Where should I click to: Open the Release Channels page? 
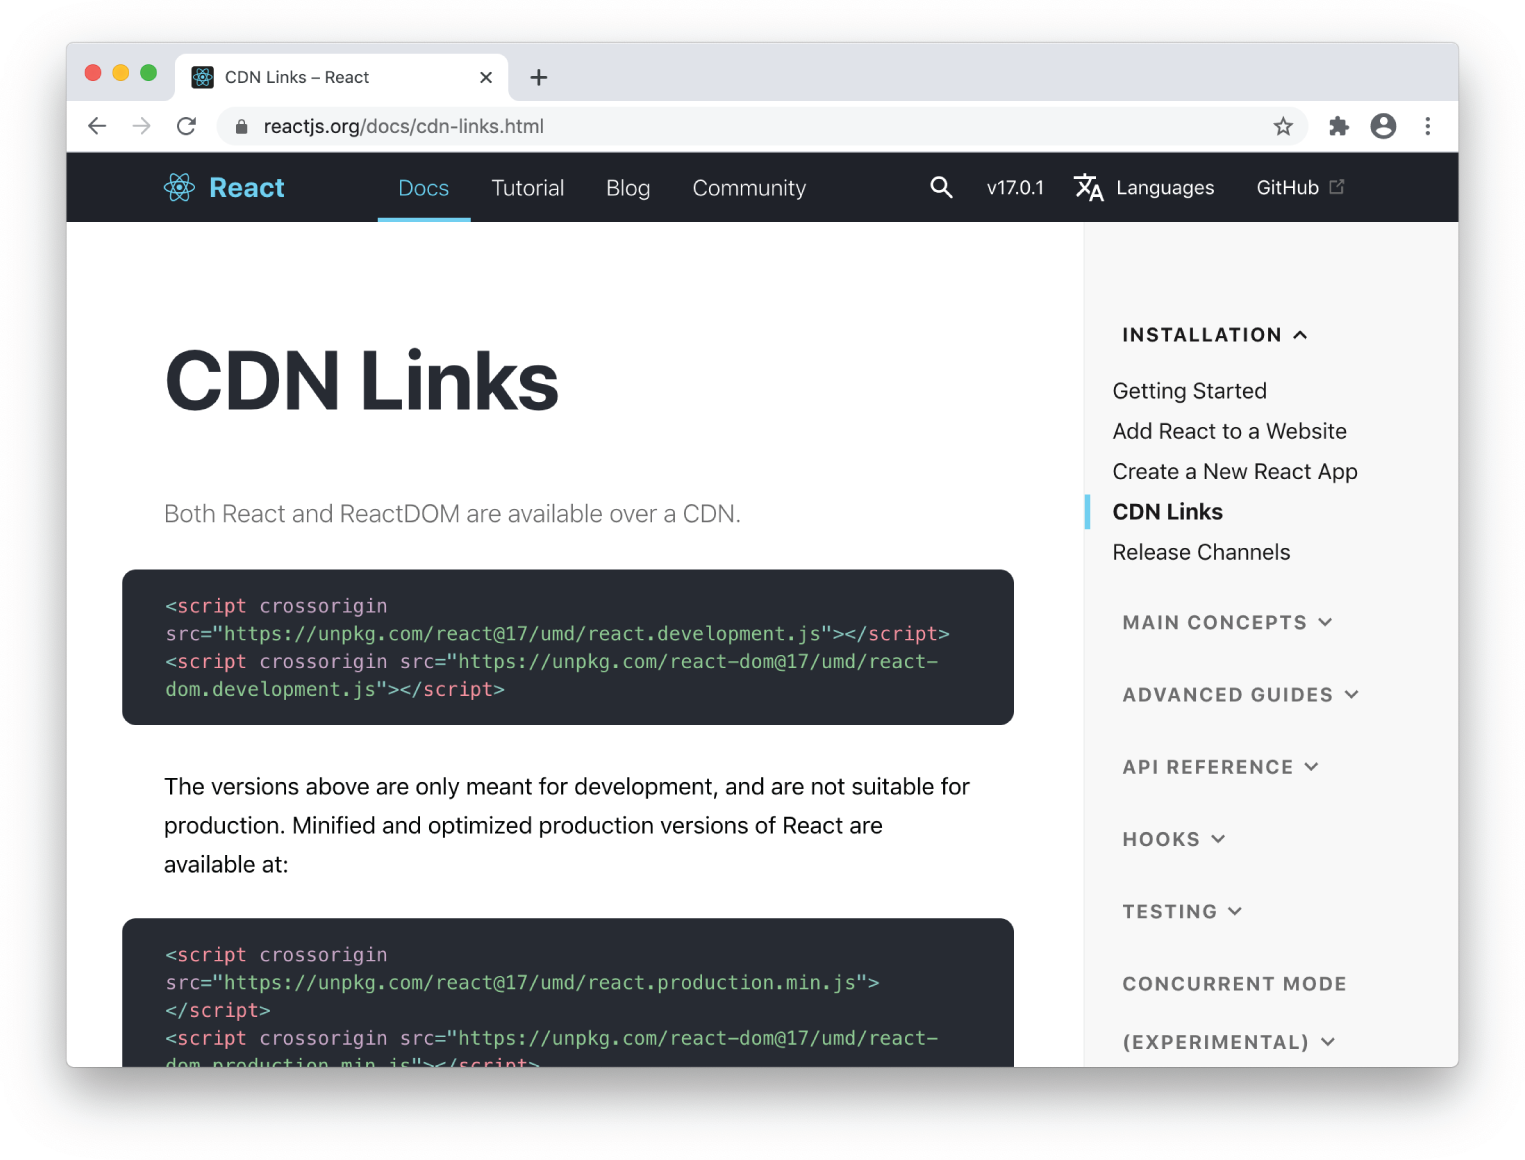click(1201, 551)
